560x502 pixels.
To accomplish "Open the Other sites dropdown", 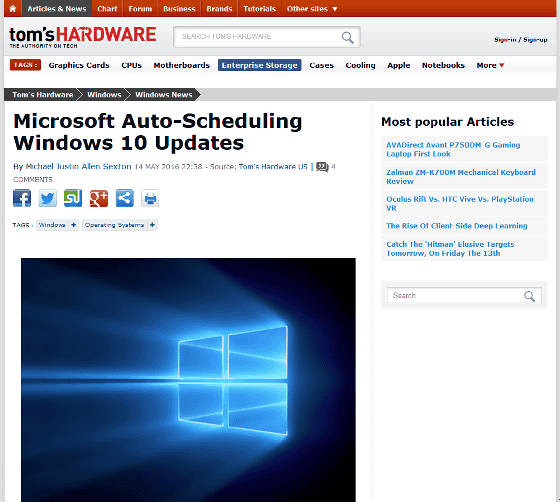I will click(312, 9).
